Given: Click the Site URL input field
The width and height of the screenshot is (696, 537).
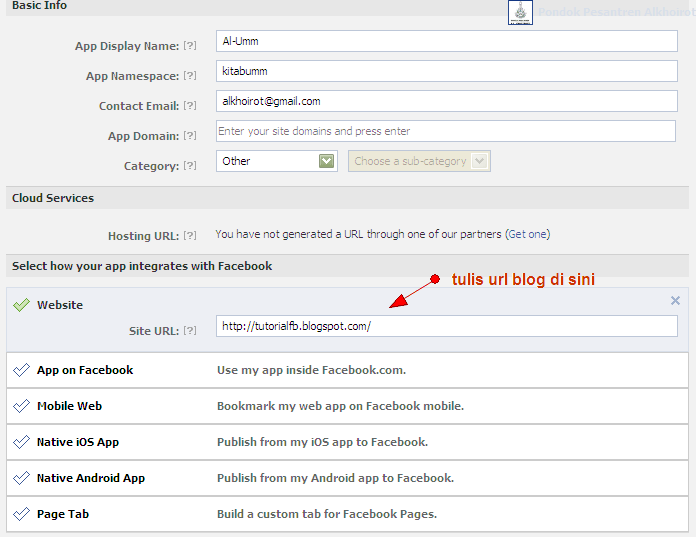Looking at the screenshot, I should [447, 326].
